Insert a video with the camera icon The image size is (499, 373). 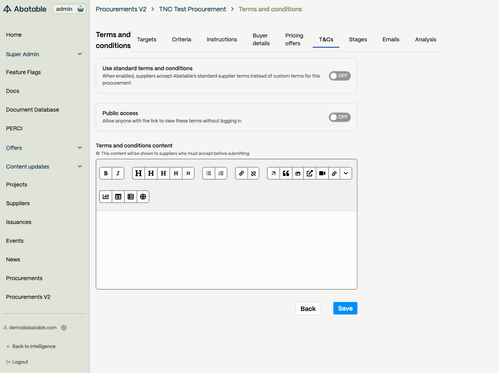coord(322,173)
